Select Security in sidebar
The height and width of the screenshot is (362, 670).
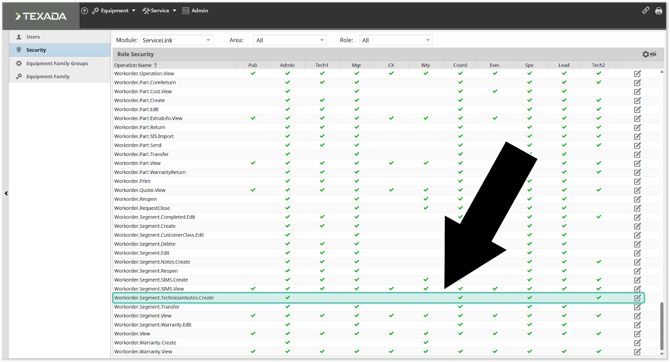[x=60, y=50]
